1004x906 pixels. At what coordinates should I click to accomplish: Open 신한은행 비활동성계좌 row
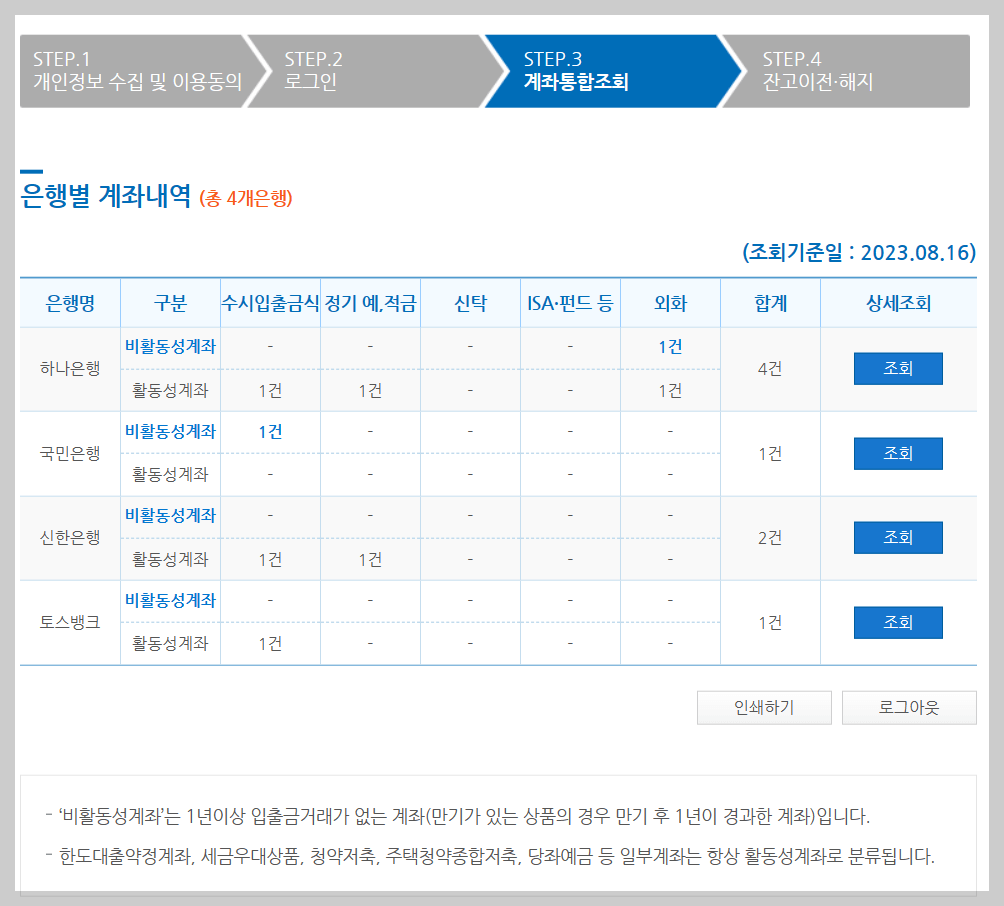pyautogui.click(x=171, y=516)
